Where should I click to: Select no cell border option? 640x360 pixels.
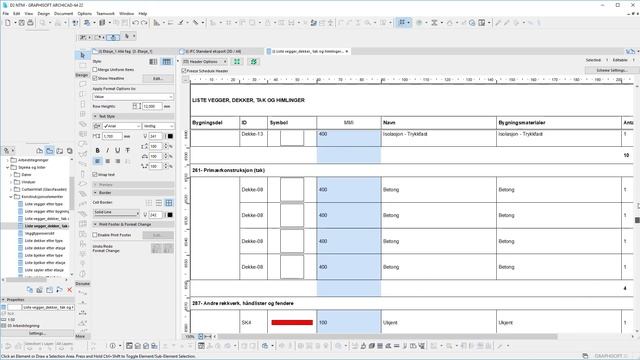click(149, 202)
